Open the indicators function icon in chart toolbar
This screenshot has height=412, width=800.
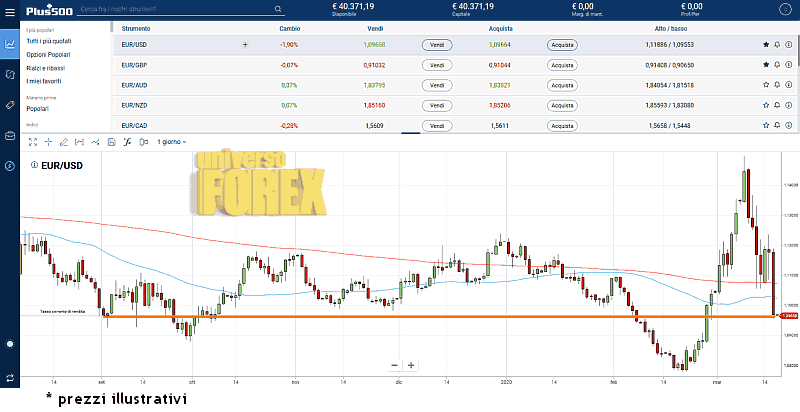pos(126,142)
